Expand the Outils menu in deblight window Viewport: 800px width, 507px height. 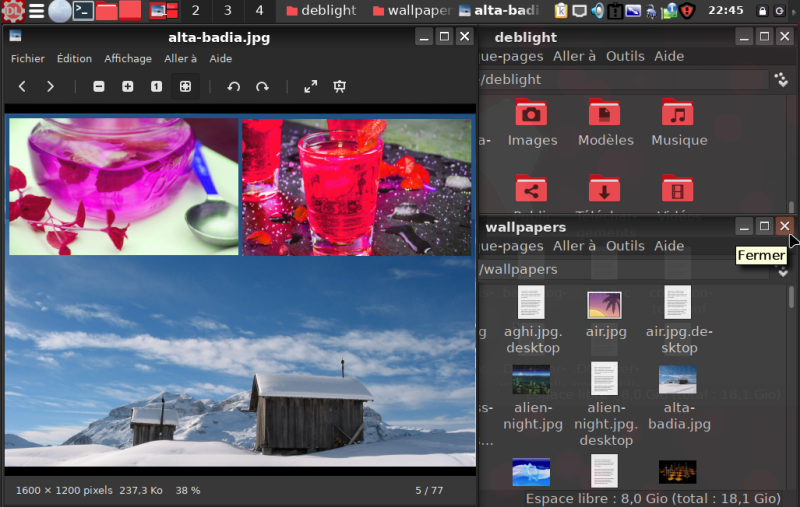pos(625,56)
